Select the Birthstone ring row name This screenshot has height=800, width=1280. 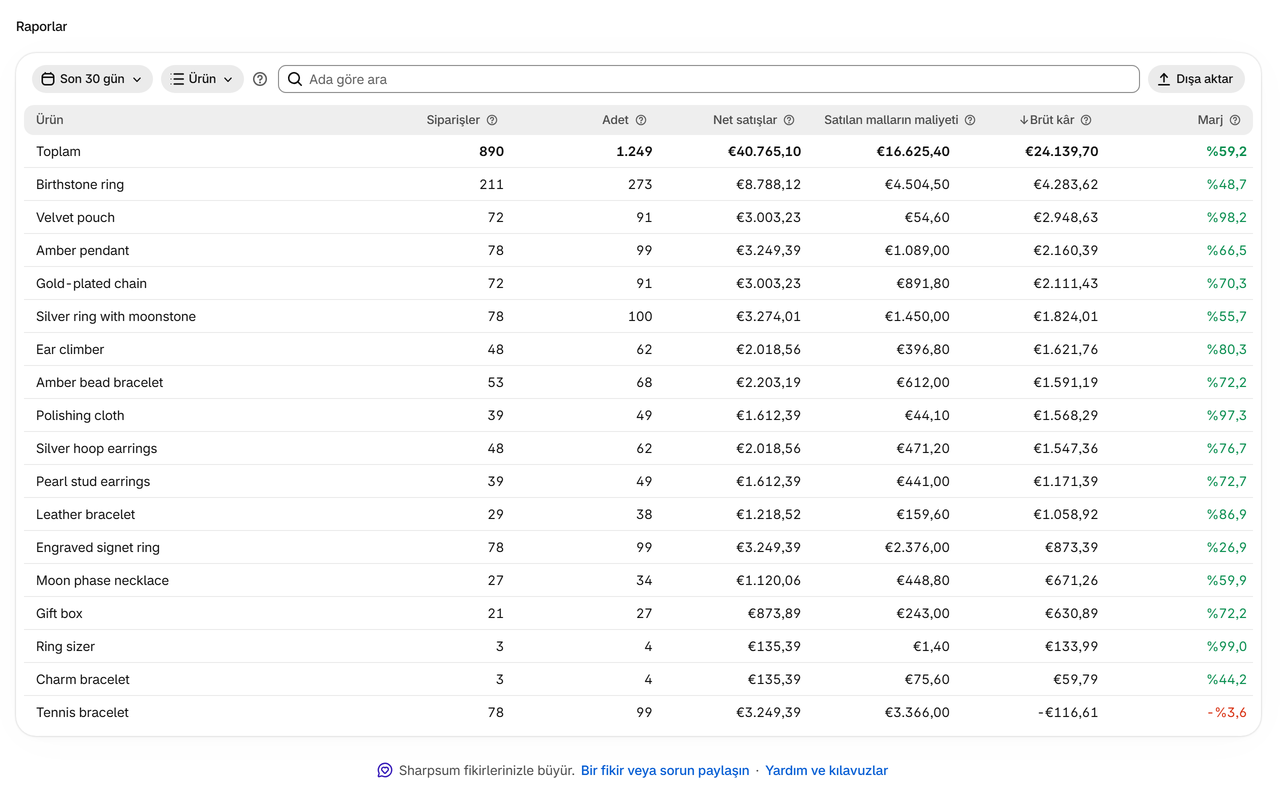[x=80, y=184]
